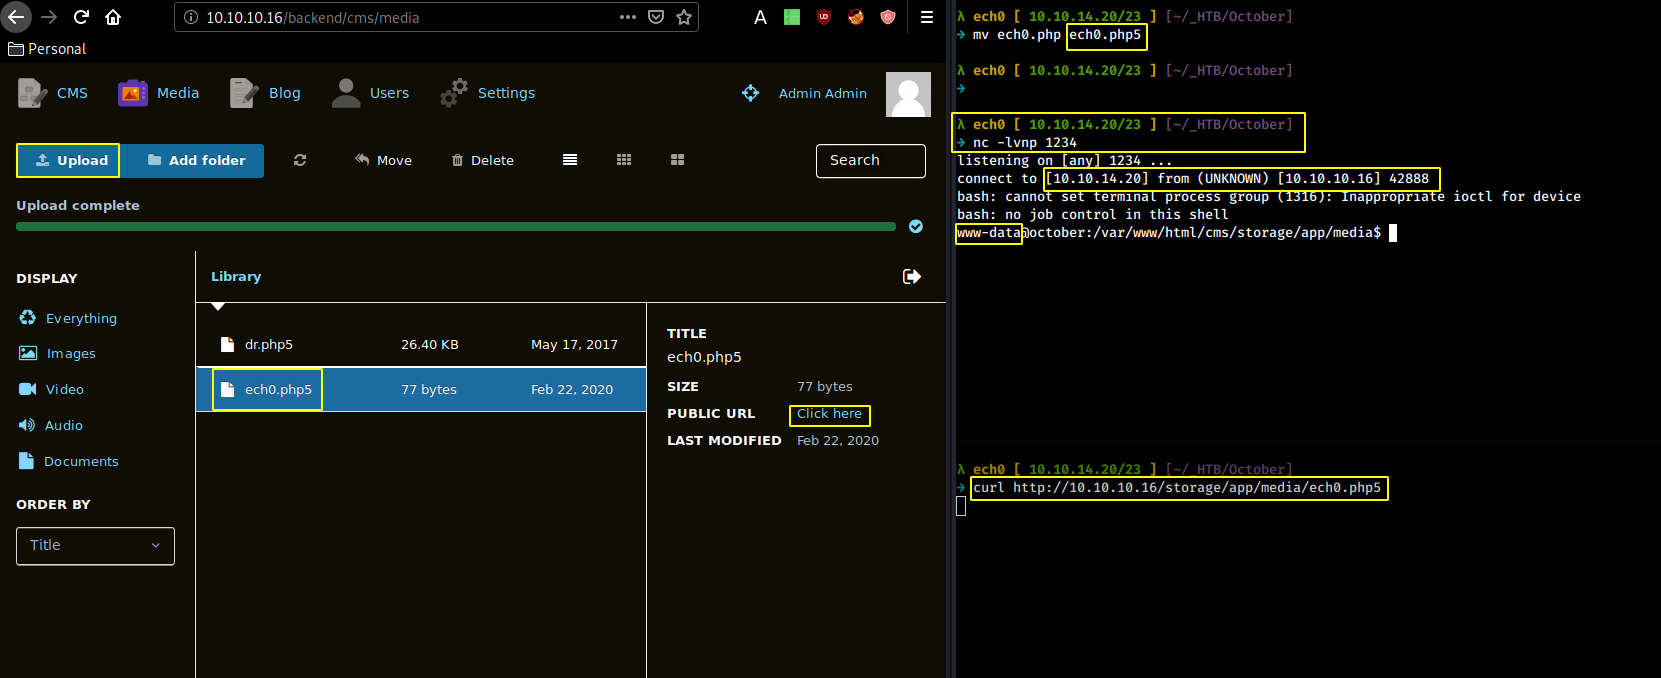Click the arrow icon right of Library
Viewport: 1661px width, 678px height.
[x=912, y=277]
